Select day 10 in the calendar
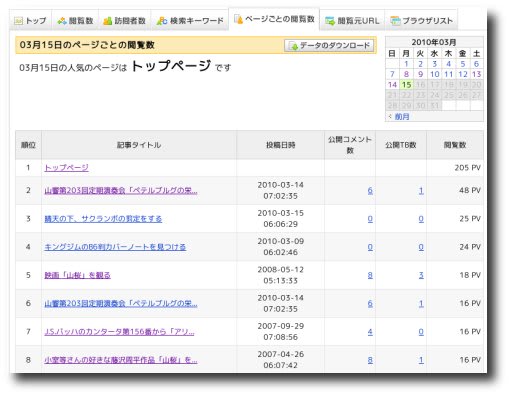 (x=434, y=74)
